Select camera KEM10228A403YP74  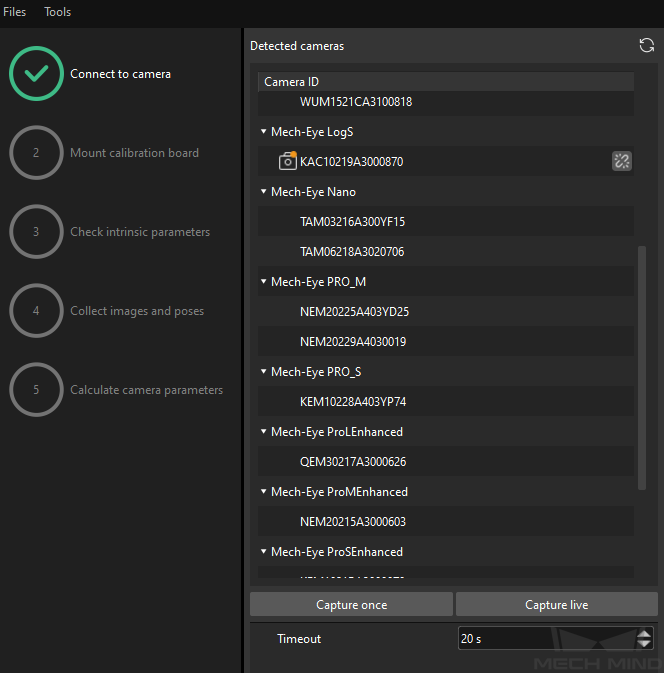(x=446, y=402)
